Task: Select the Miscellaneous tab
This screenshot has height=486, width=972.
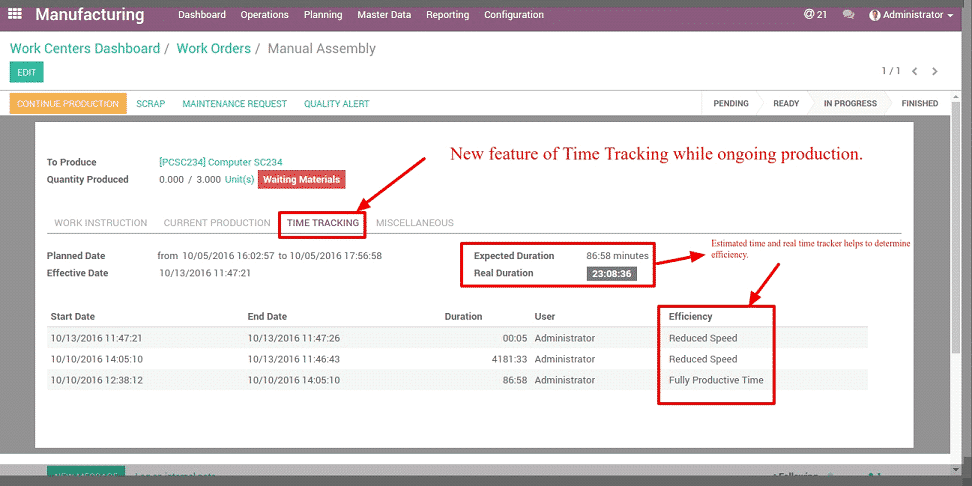Action: coord(414,223)
